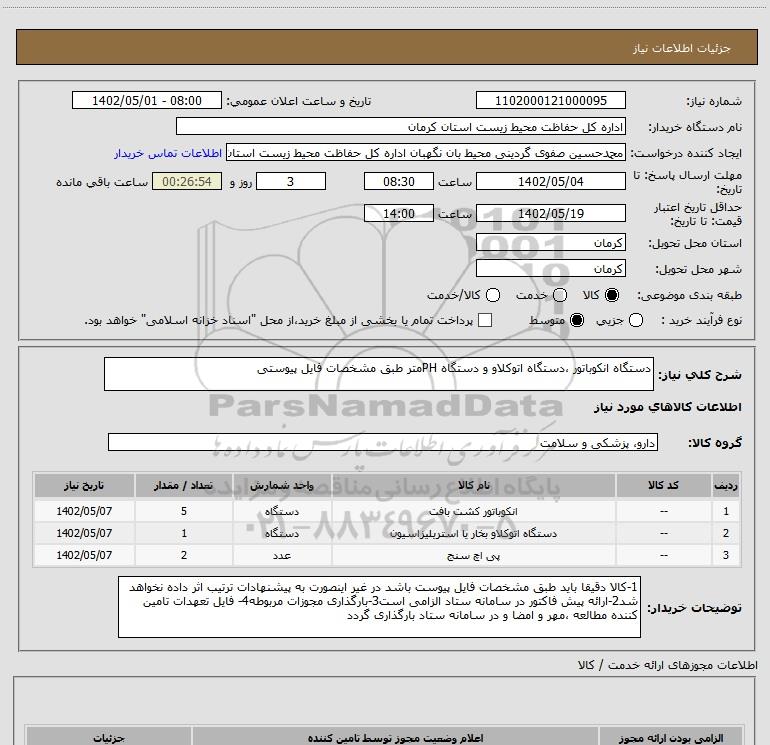770x745 pixels.
Task: Click the goods group field دارو، پزشکی و سلامت
Action: click(x=383, y=442)
